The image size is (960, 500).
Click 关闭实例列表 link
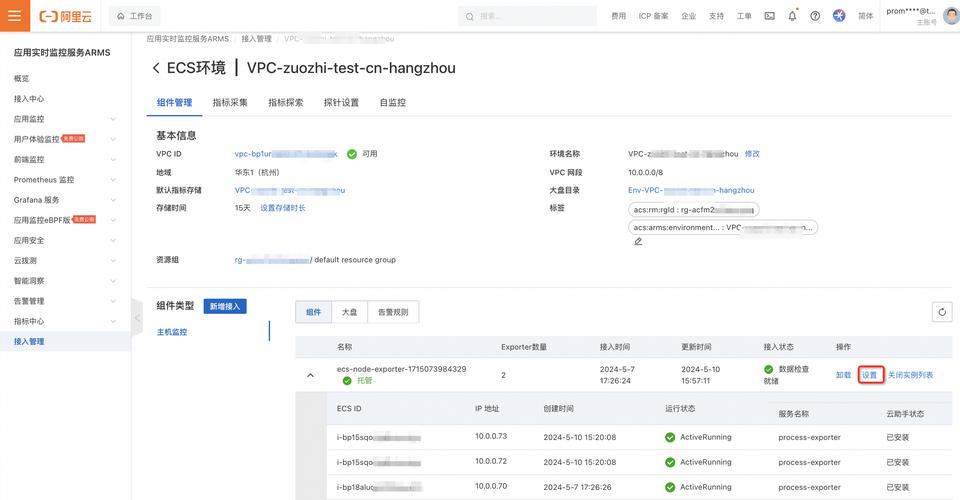(x=910, y=375)
